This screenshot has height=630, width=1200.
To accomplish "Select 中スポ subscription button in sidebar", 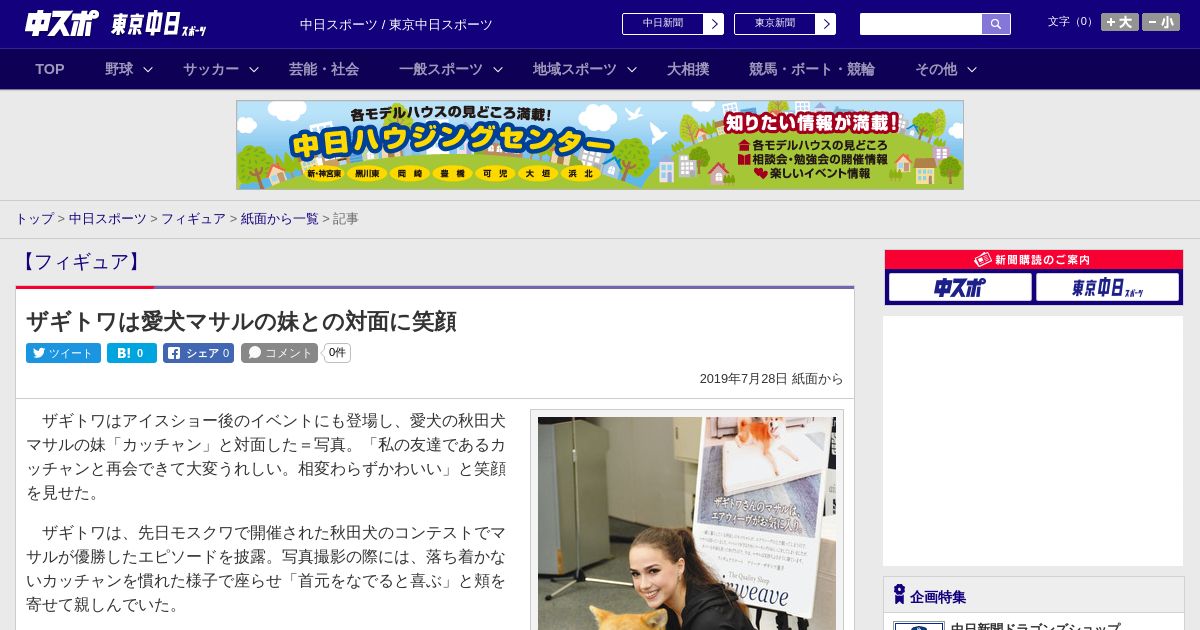I will [960, 287].
